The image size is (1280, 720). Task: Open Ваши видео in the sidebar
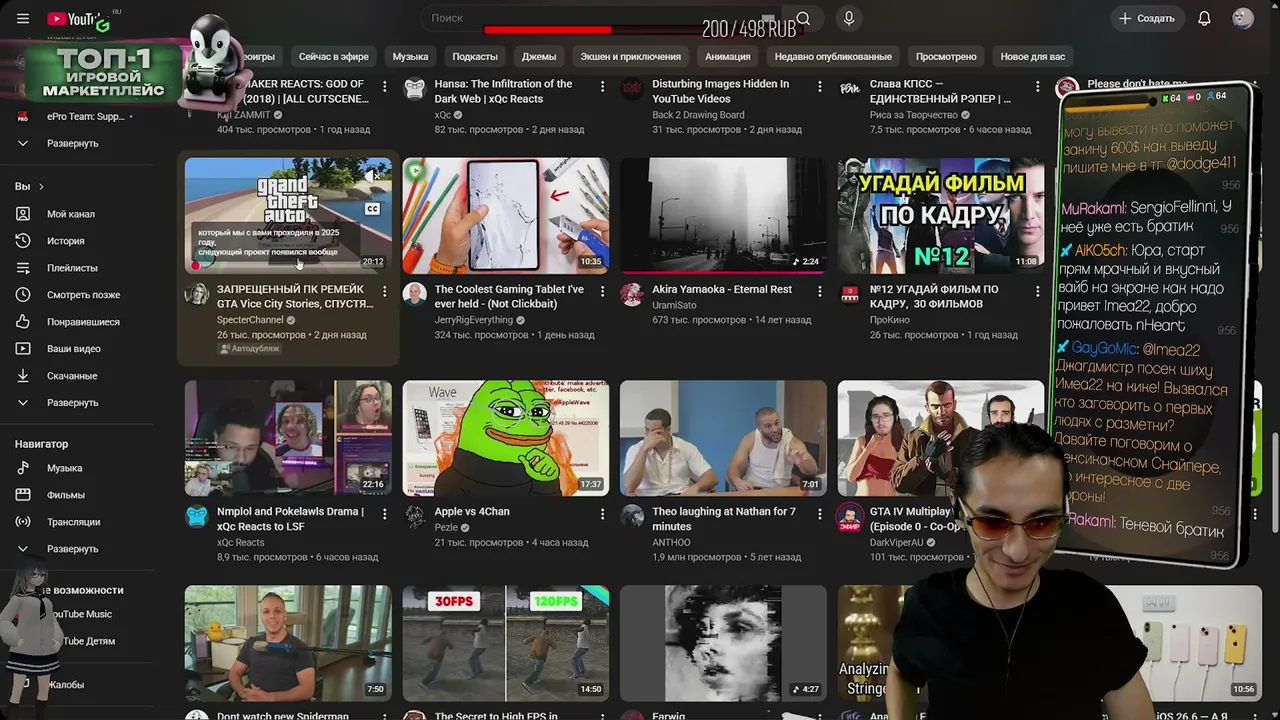click(74, 349)
